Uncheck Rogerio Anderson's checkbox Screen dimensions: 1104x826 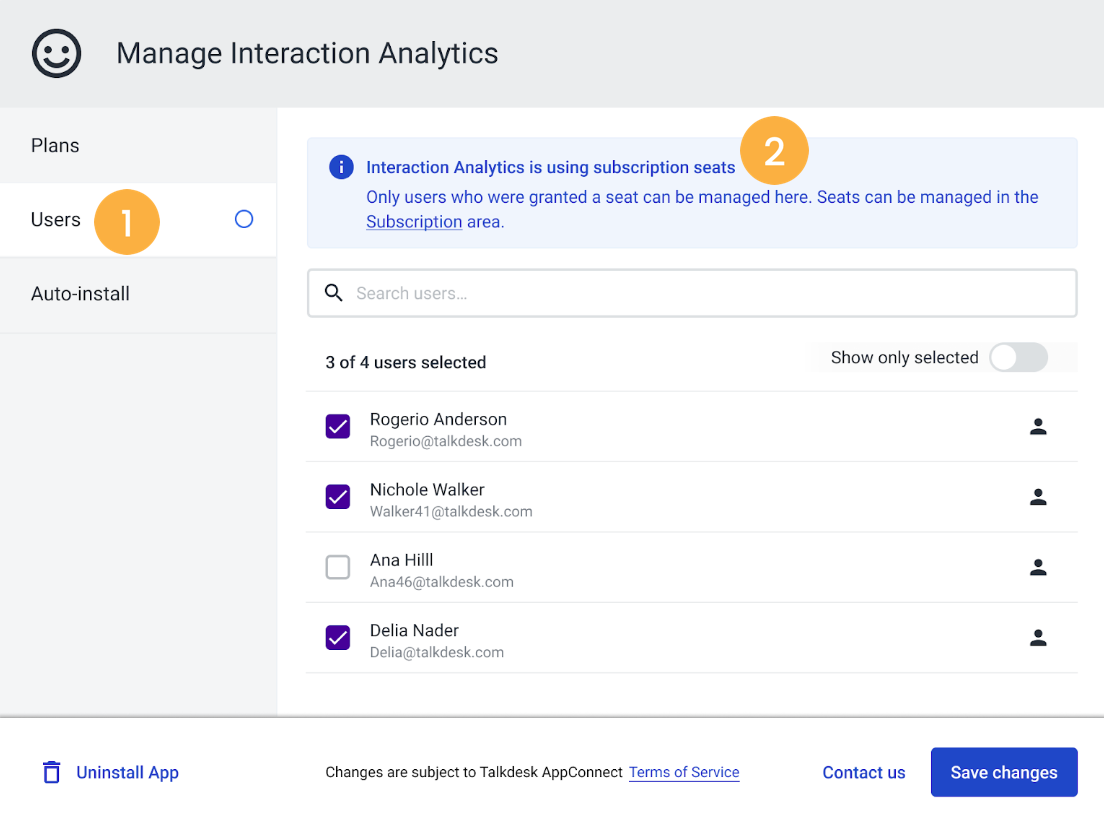[x=338, y=426]
